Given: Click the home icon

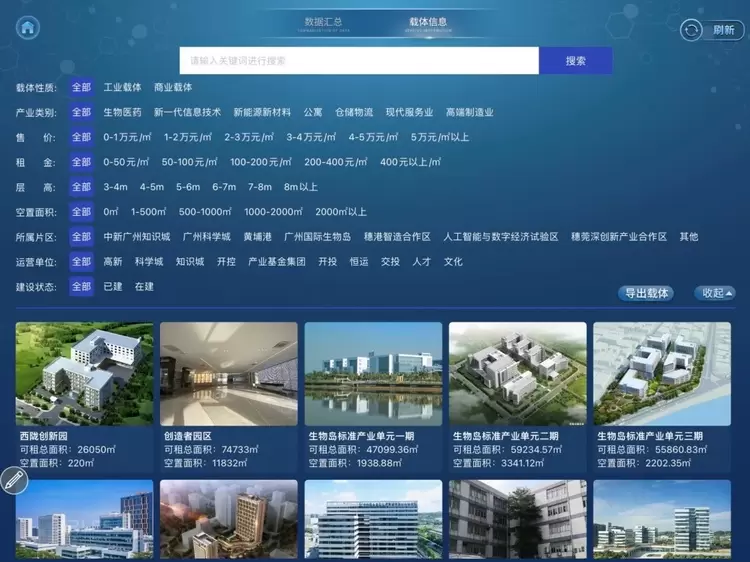Looking at the screenshot, I should (28, 28).
